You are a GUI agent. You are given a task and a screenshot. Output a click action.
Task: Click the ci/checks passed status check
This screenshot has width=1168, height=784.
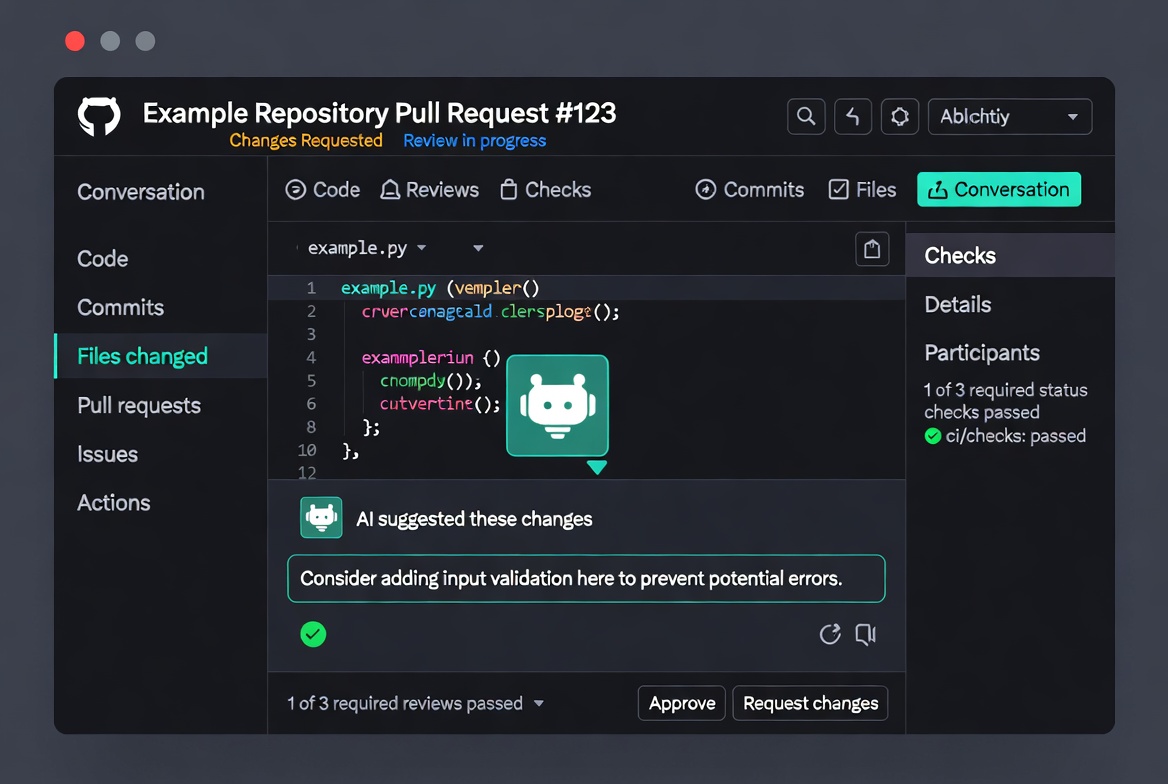point(1005,435)
